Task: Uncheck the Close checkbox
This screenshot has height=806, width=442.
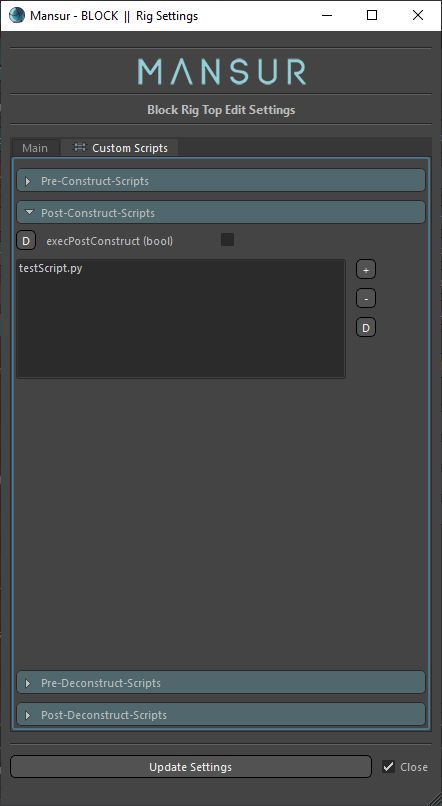Action: [x=389, y=767]
